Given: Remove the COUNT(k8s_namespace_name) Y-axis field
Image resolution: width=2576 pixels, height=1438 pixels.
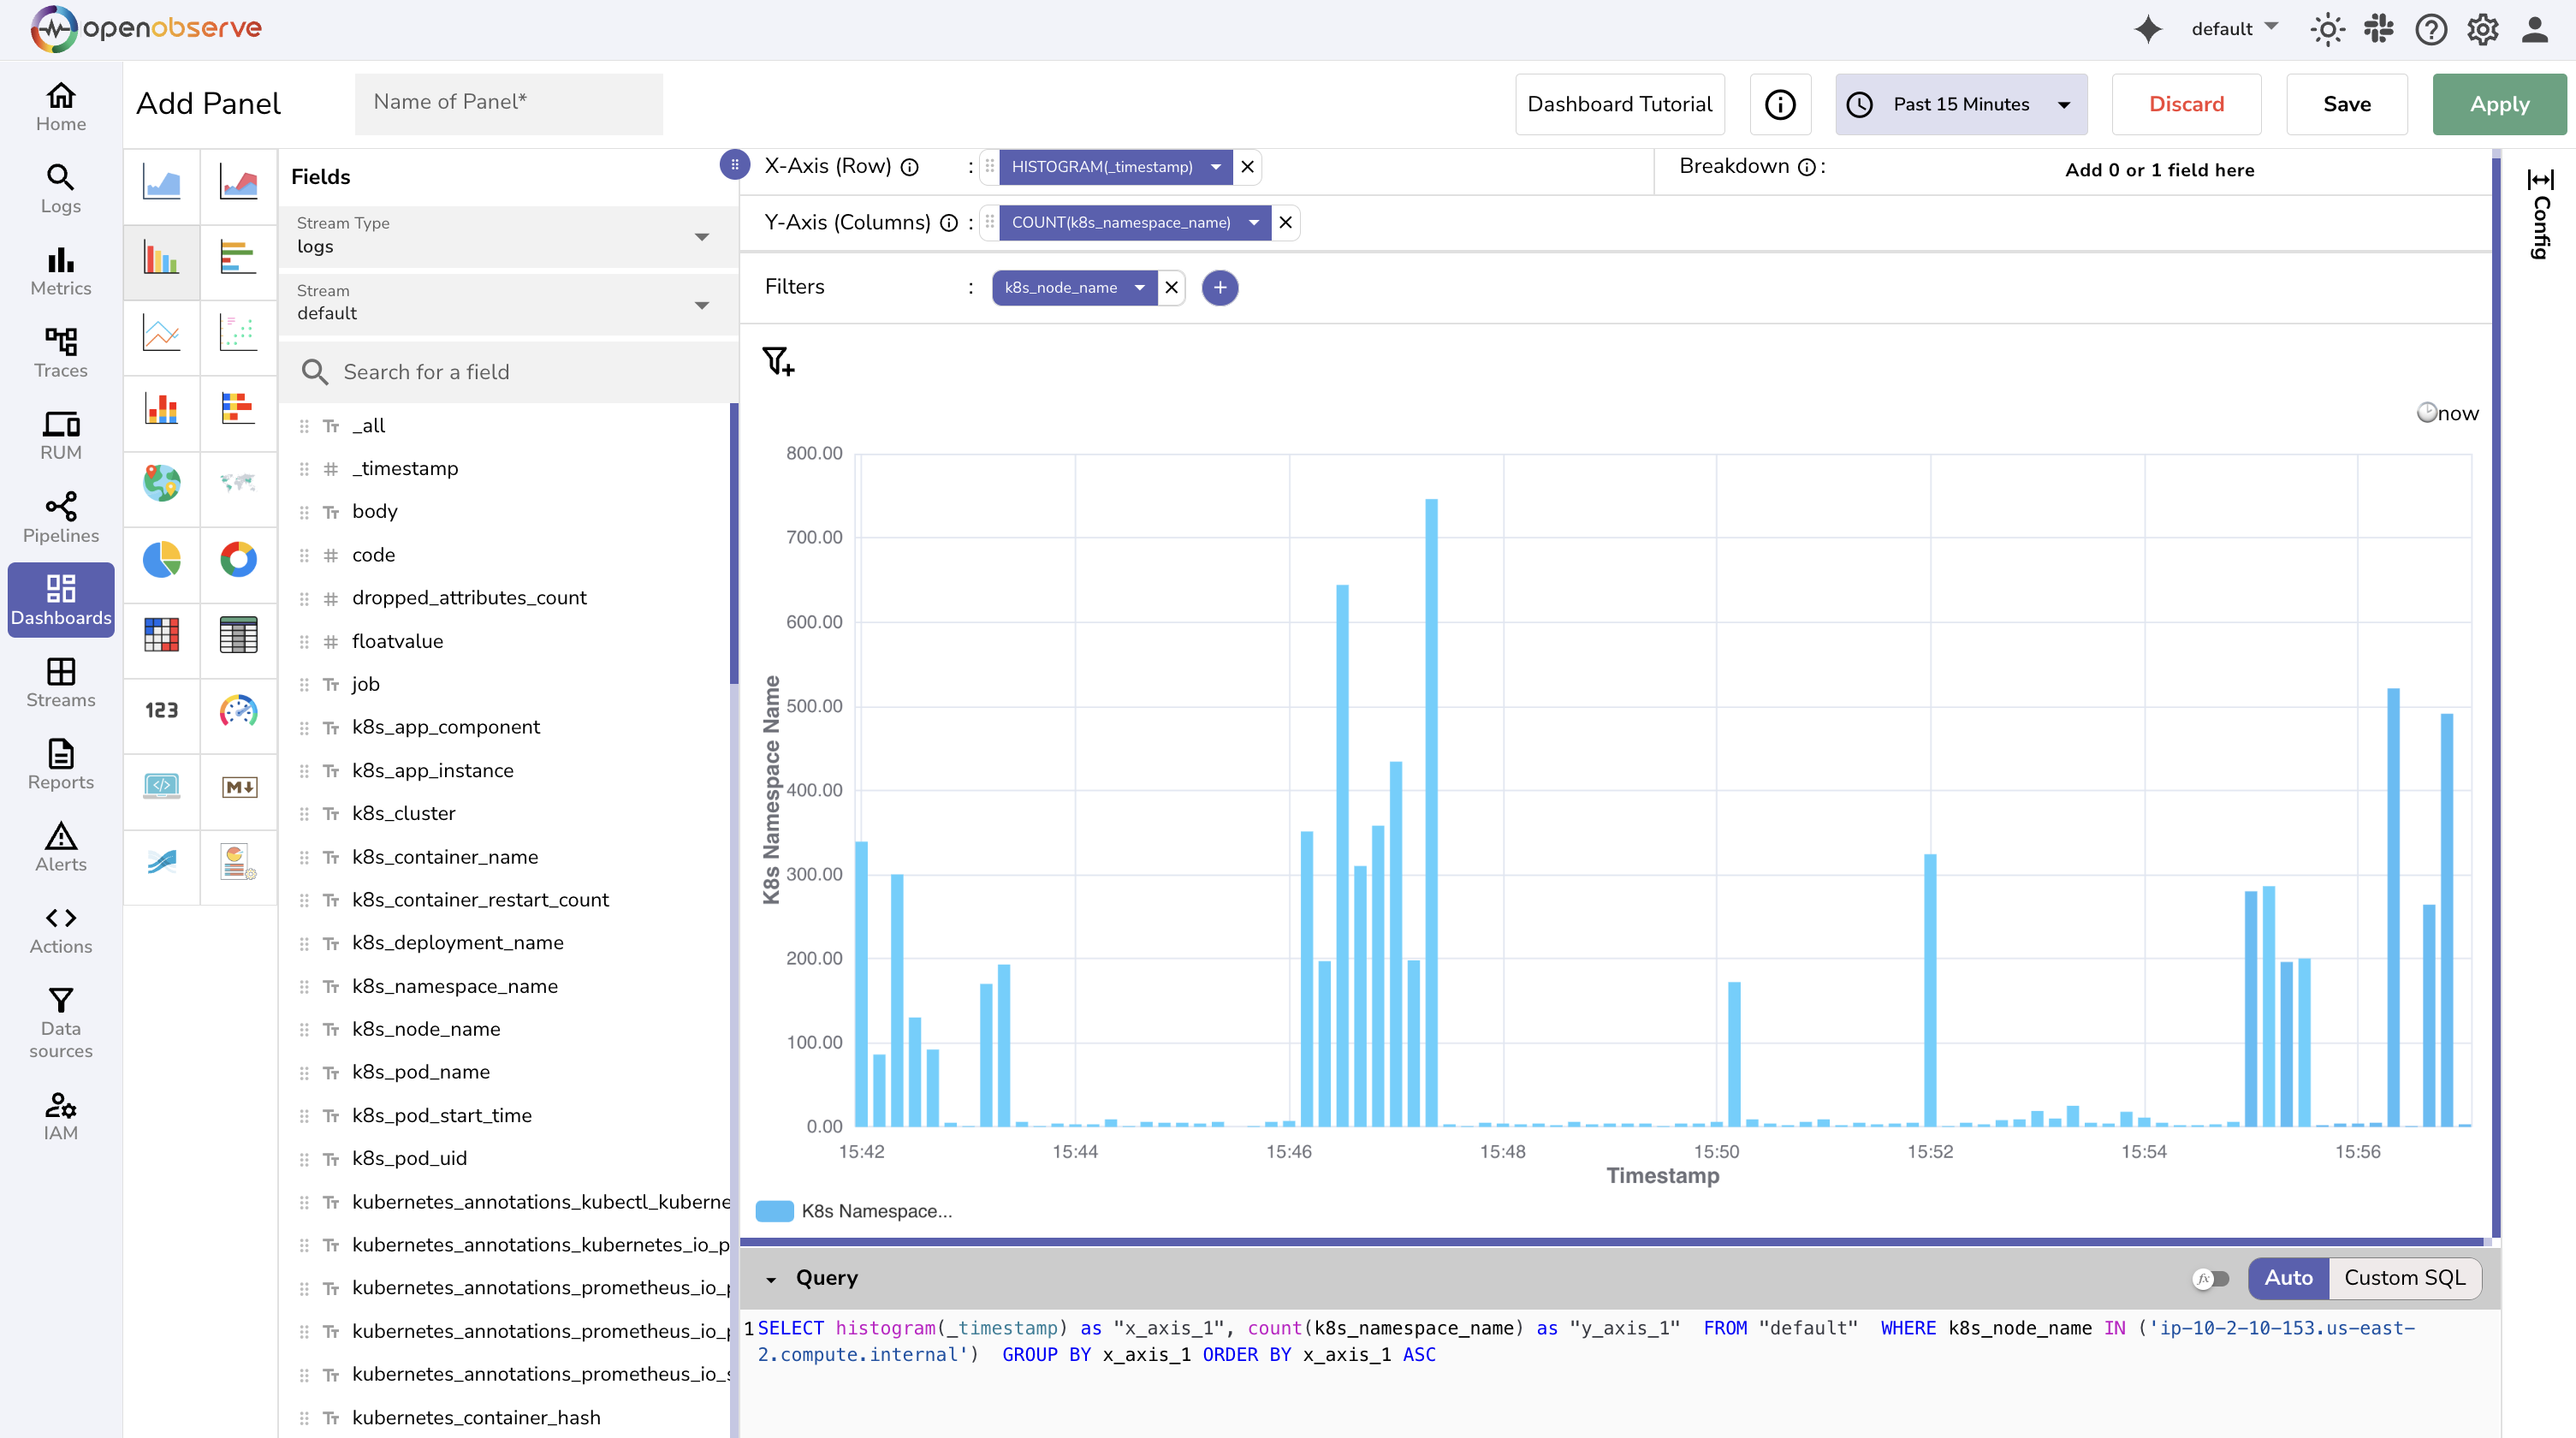Looking at the screenshot, I should (x=1285, y=223).
